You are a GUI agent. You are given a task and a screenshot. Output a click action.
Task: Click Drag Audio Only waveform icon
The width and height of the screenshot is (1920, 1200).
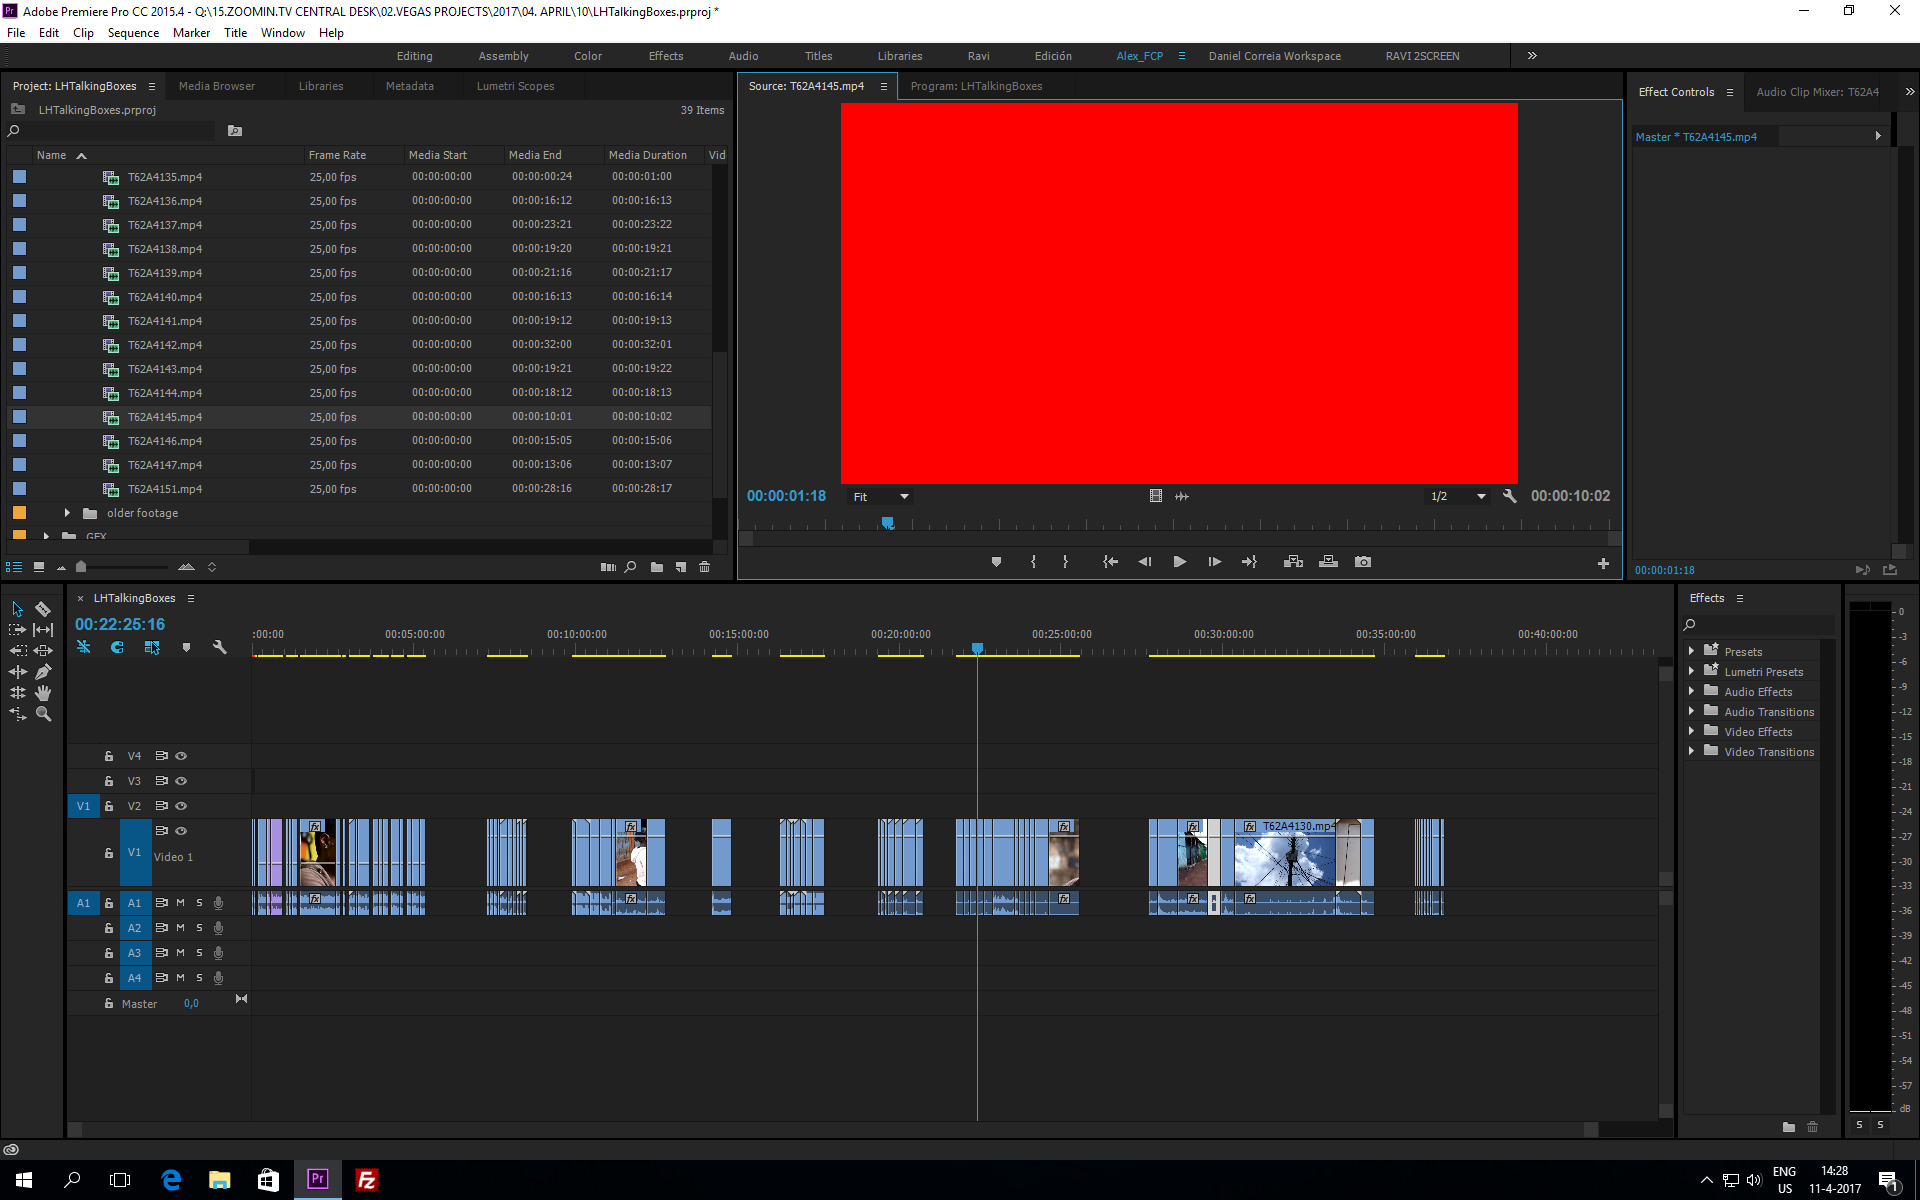[1182, 496]
